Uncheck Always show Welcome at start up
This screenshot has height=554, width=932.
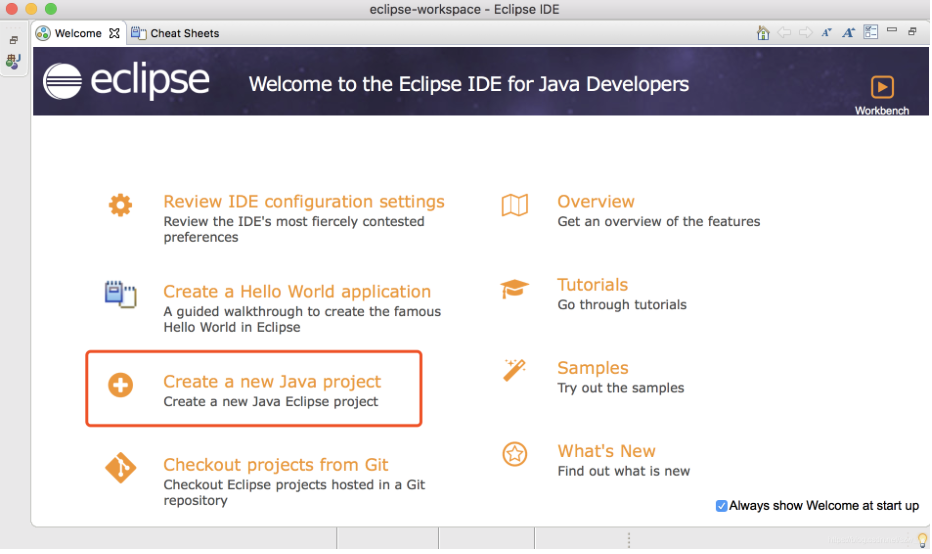pos(721,506)
